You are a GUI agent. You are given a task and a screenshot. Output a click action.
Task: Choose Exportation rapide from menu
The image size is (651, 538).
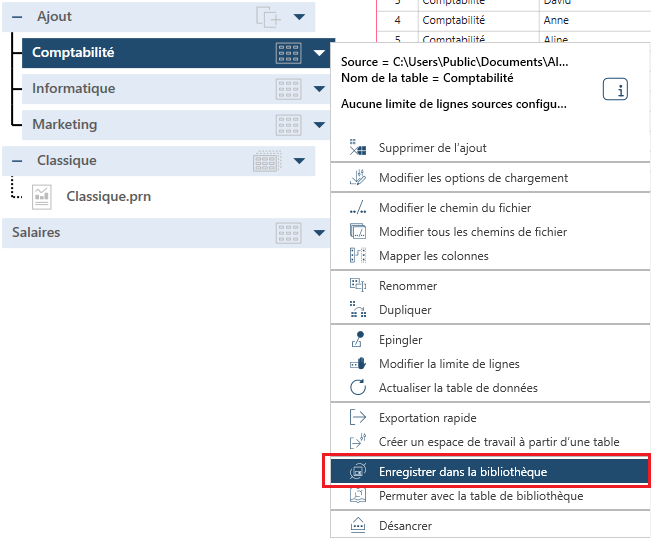pyautogui.click(x=427, y=418)
